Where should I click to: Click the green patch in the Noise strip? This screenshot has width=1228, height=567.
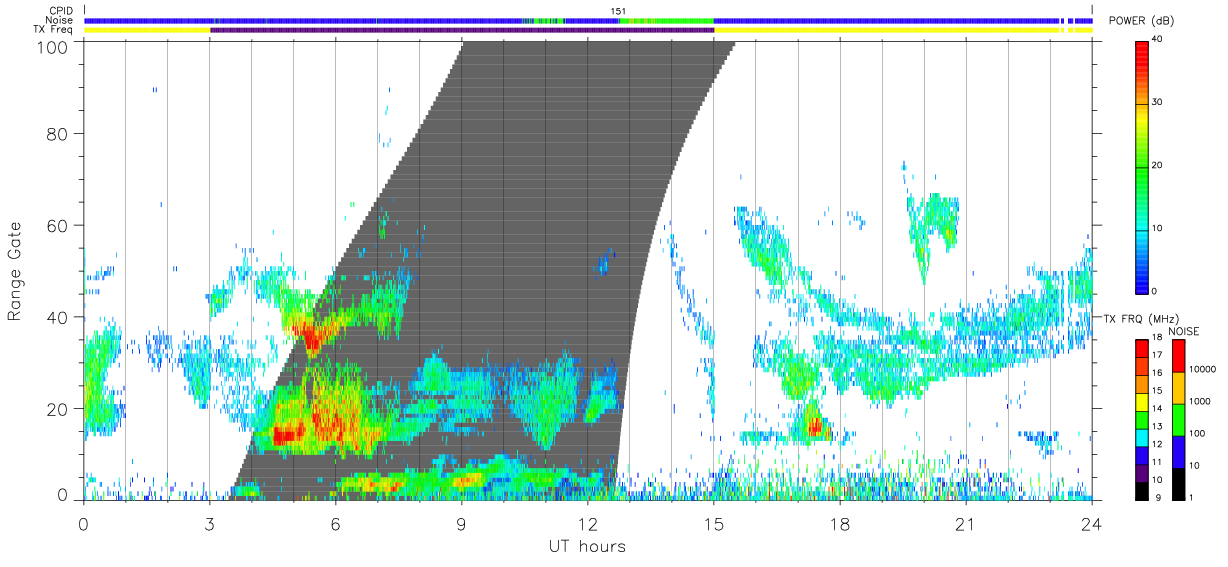[666, 20]
